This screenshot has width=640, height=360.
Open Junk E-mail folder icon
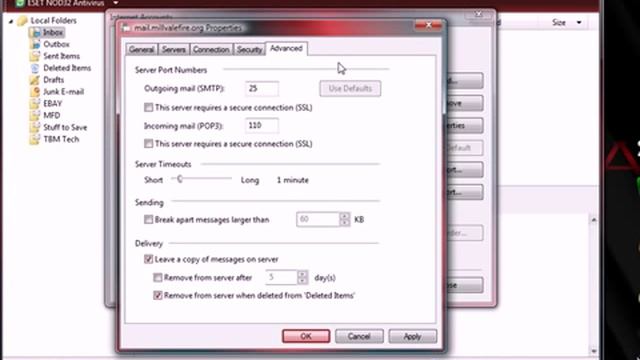[36, 91]
